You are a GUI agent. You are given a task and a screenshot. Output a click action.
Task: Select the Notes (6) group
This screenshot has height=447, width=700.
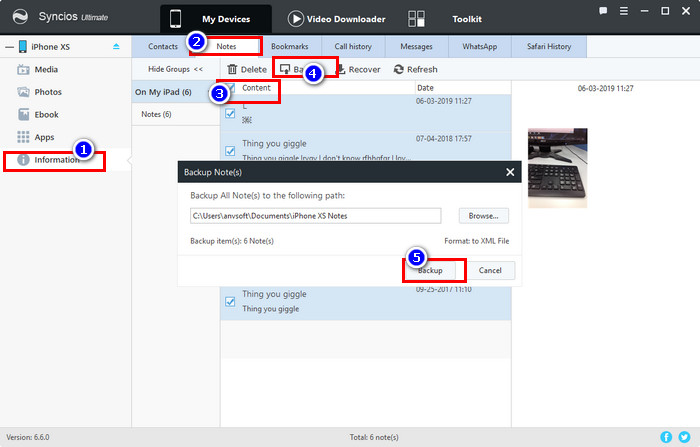tap(176, 114)
